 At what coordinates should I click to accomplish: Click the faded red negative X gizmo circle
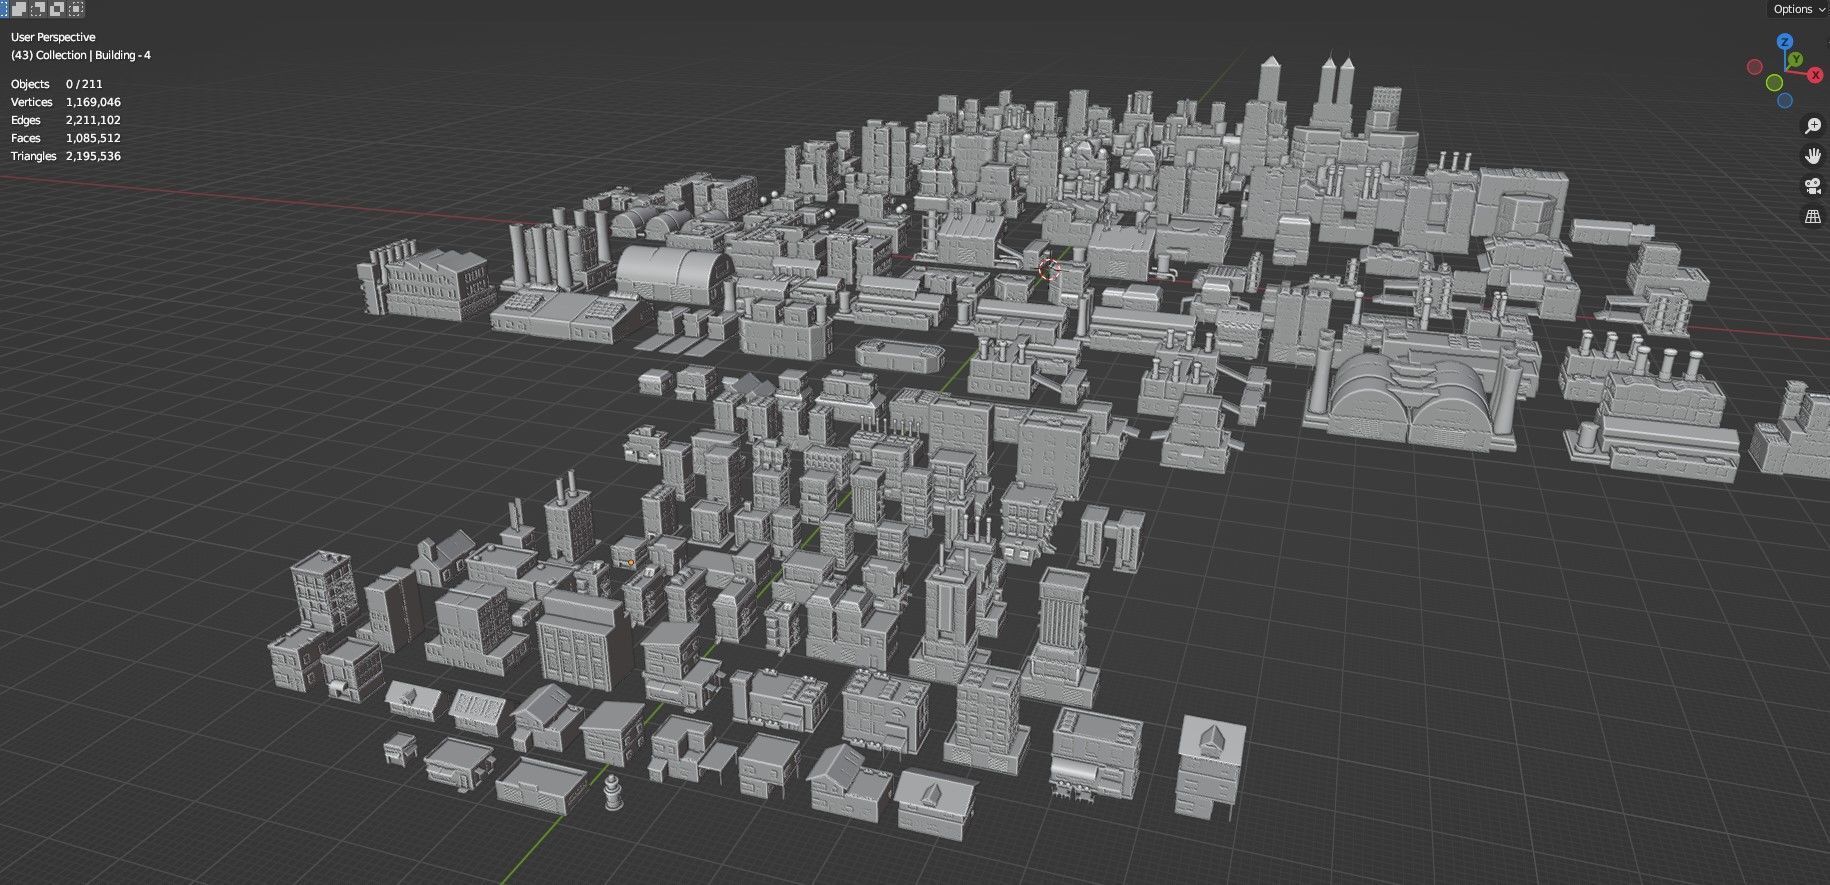tap(1755, 67)
